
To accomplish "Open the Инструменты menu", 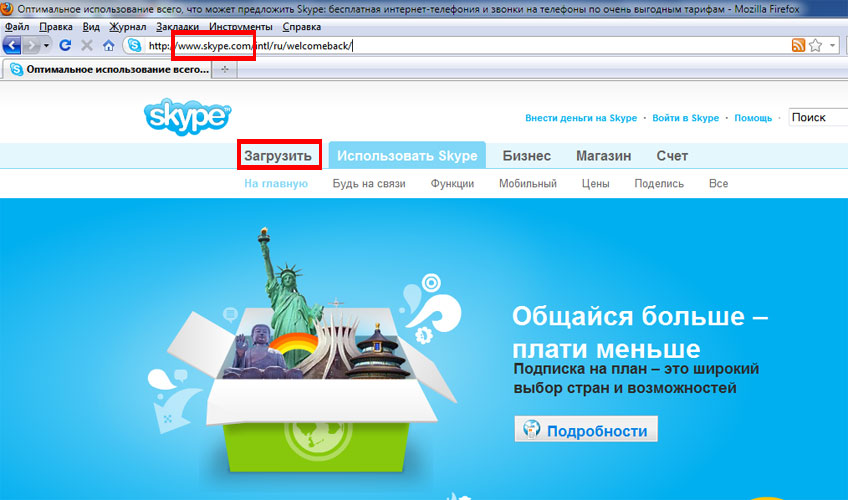I will [241, 26].
